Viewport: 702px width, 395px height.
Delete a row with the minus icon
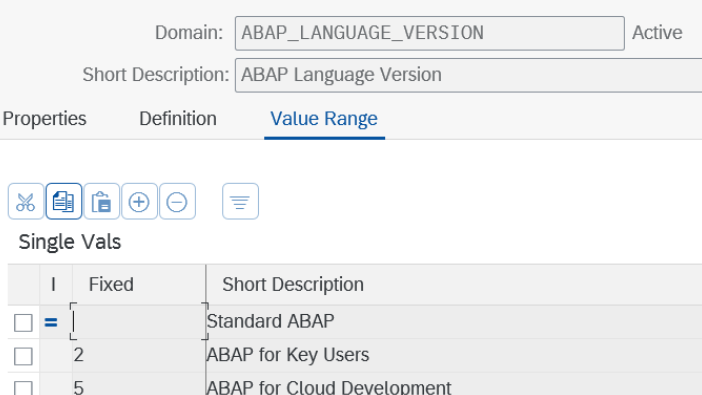pyautogui.click(x=177, y=202)
